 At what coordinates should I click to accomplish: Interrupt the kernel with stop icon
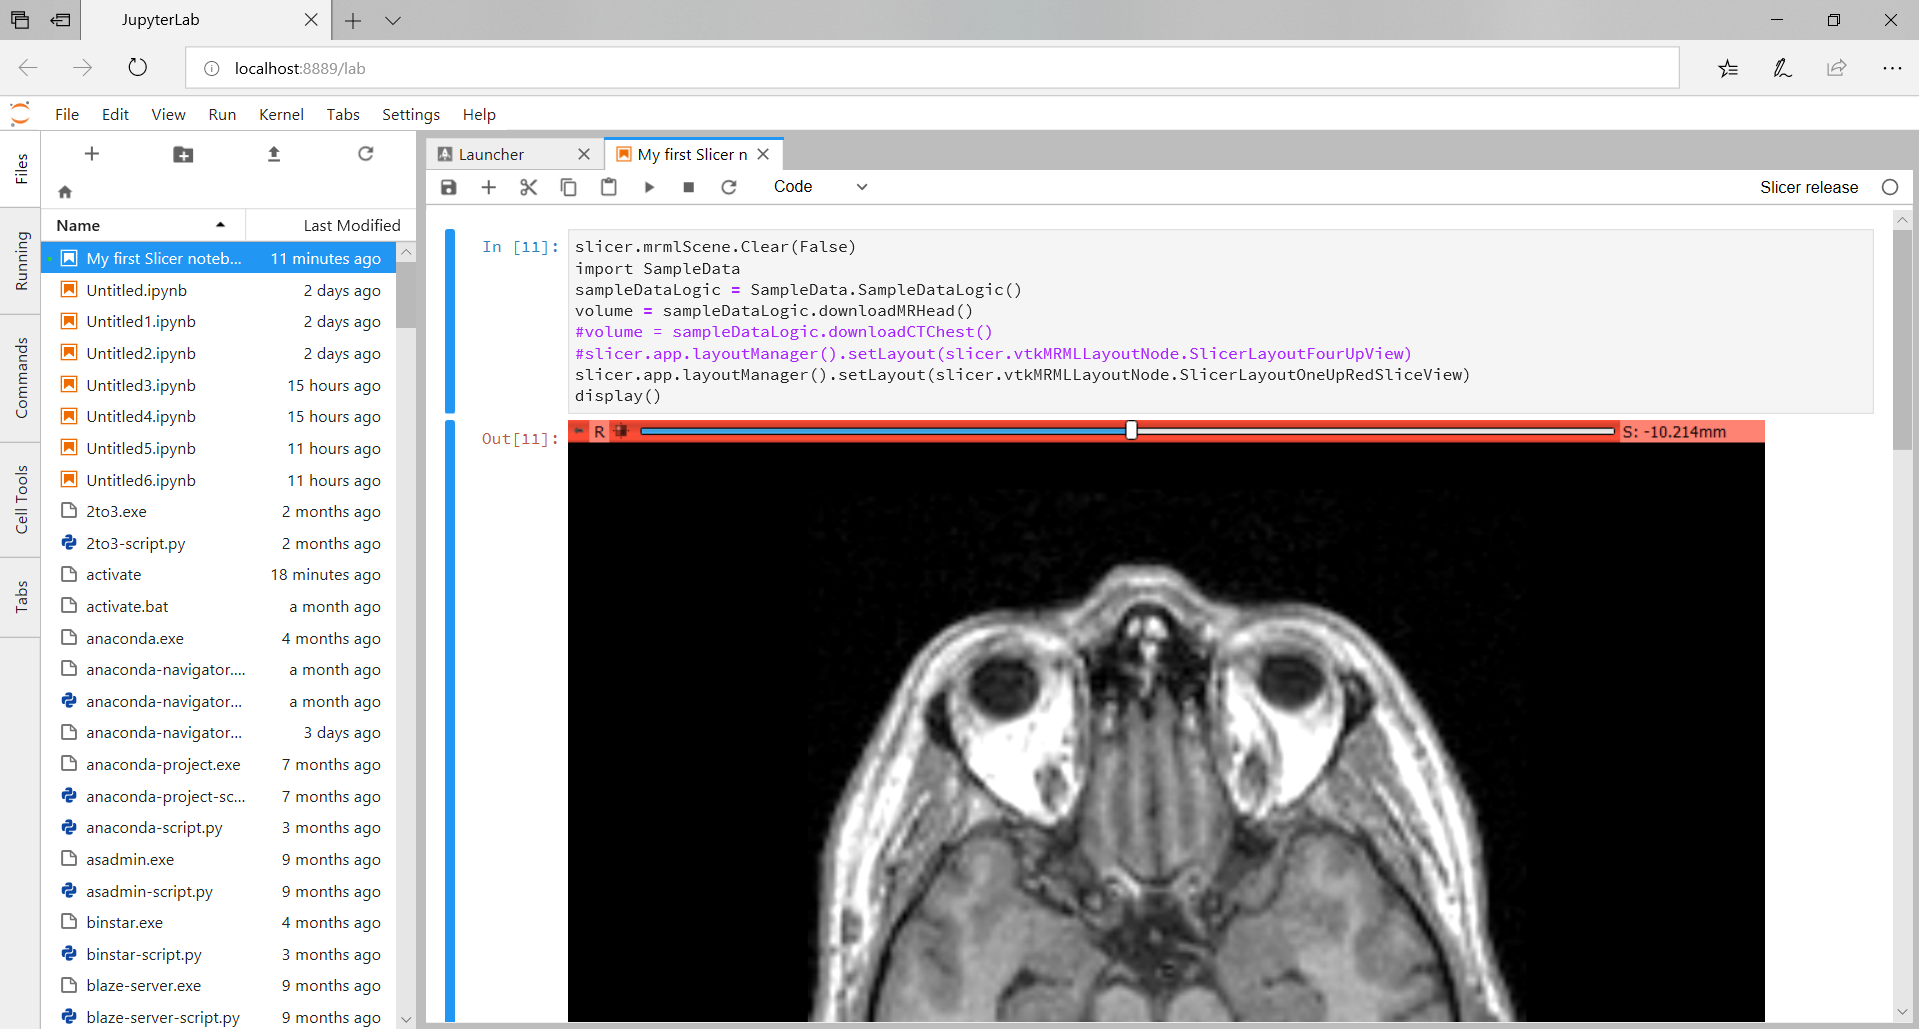(x=688, y=187)
